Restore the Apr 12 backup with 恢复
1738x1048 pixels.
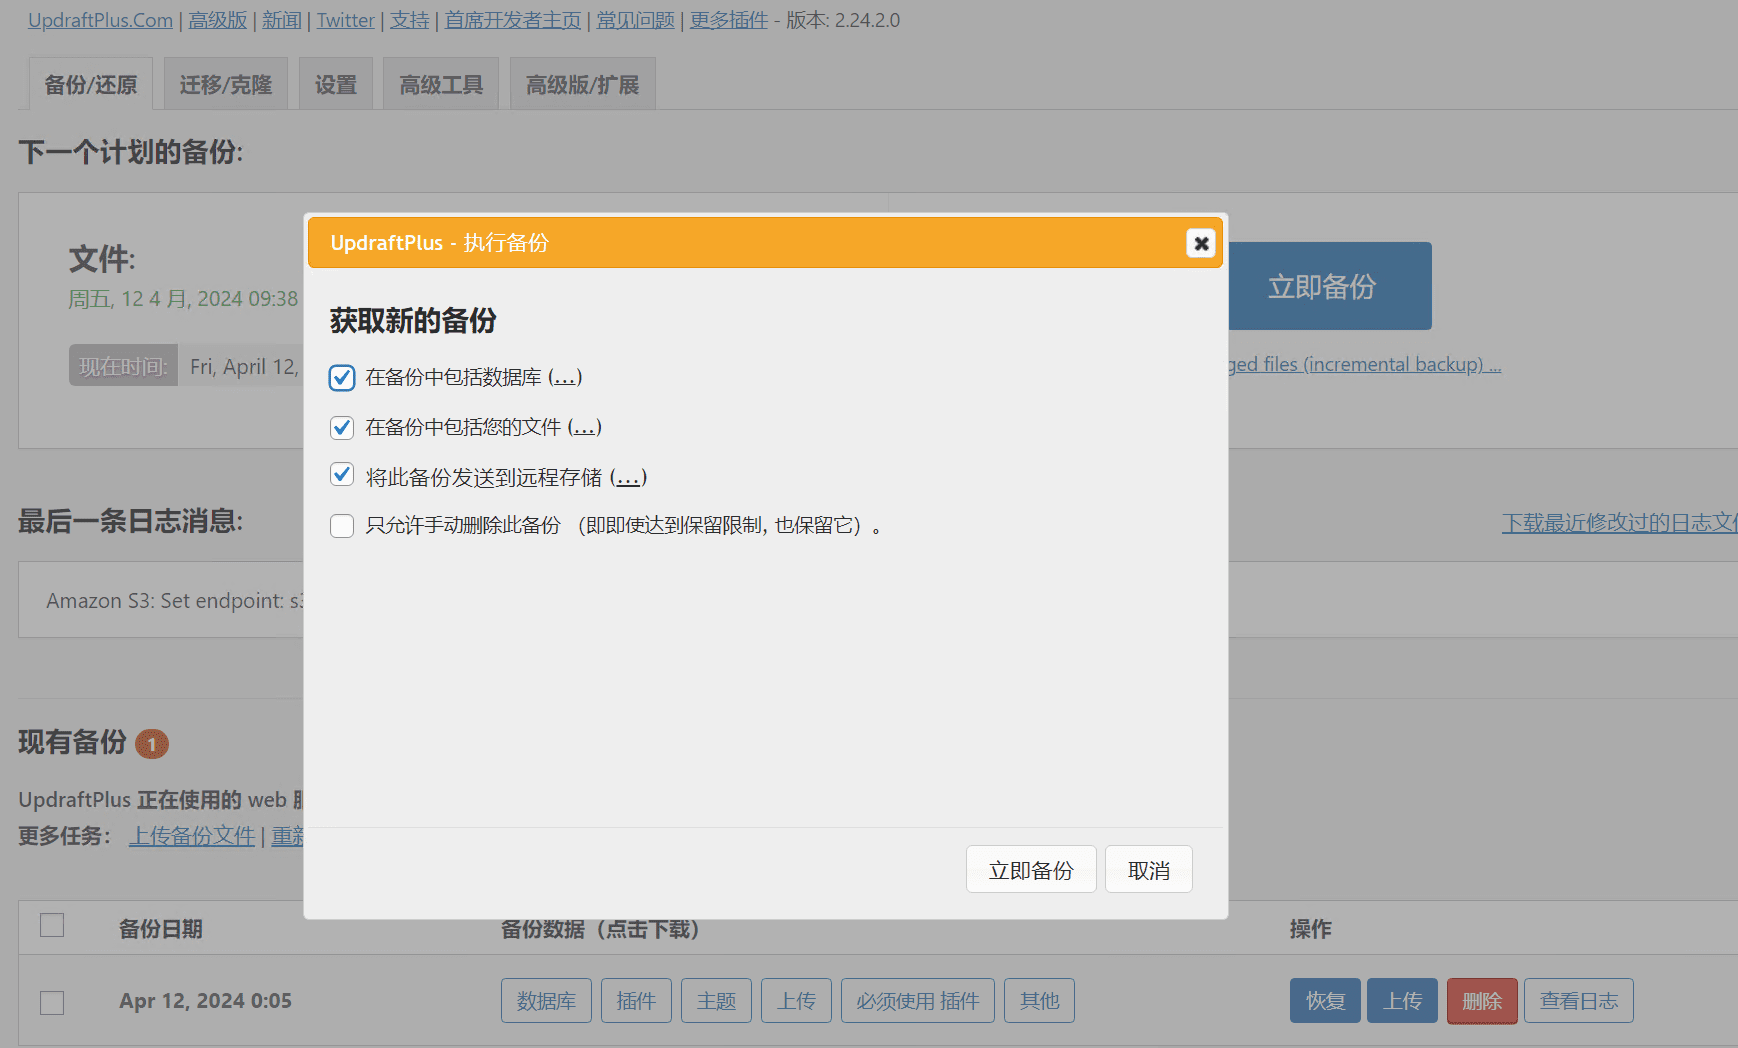(1324, 1000)
